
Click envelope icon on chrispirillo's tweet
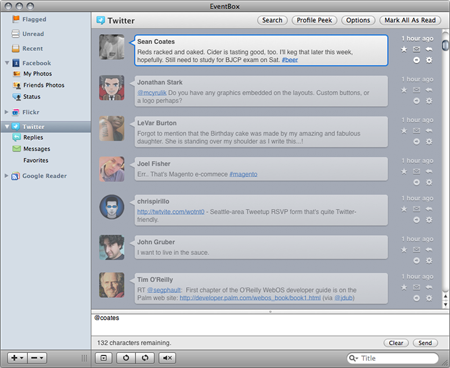(x=416, y=209)
